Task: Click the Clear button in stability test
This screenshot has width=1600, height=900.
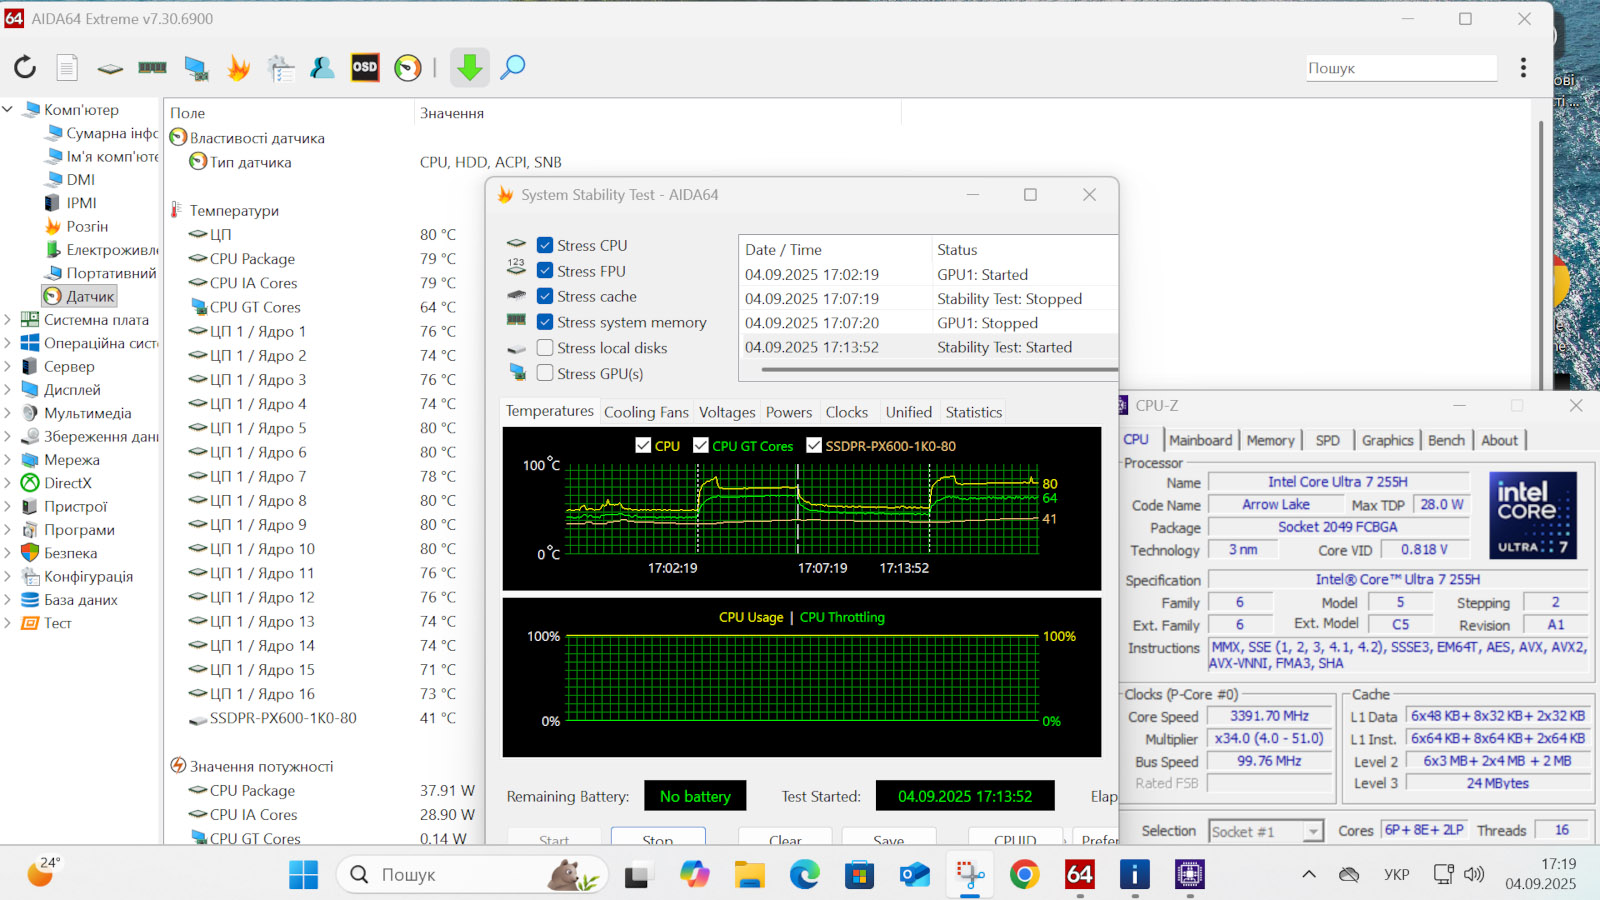Action: coord(785,837)
